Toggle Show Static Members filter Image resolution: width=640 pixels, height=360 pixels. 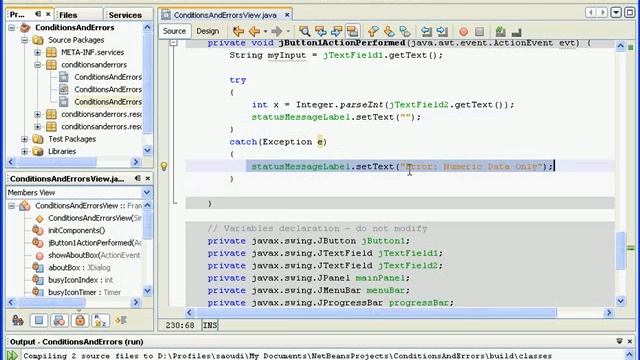click(59, 320)
